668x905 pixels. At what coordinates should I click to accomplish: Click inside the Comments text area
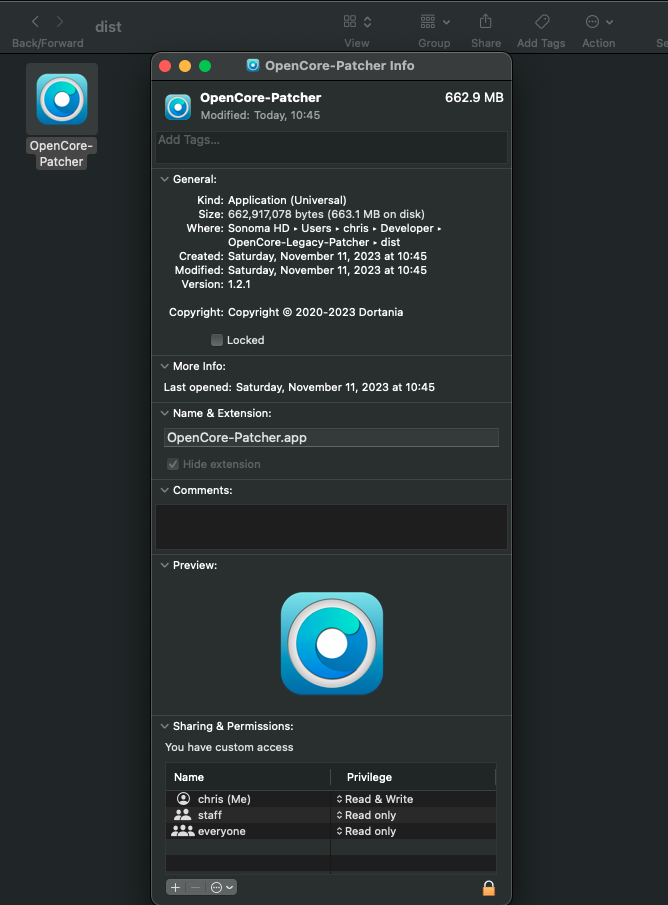pyautogui.click(x=331, y=527)
